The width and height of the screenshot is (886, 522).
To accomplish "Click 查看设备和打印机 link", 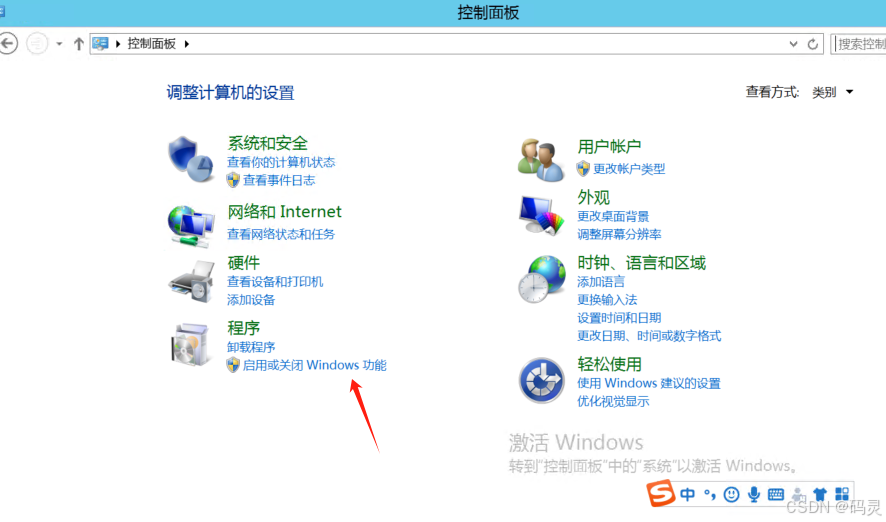I will click(275, 281).
